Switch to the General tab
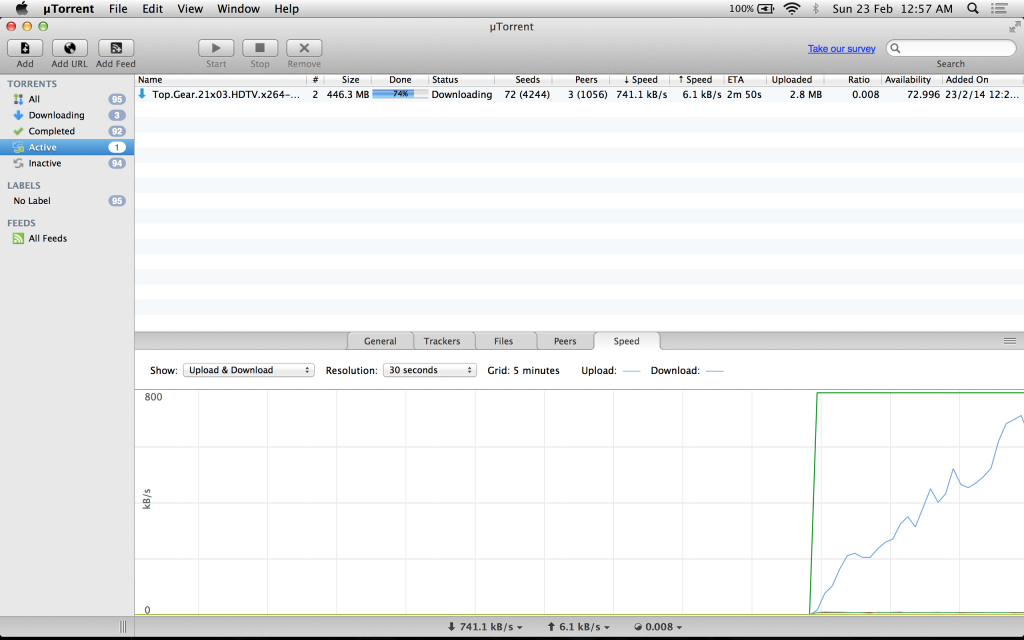Viewport: 1024px width, 640px height. point(380,341)
